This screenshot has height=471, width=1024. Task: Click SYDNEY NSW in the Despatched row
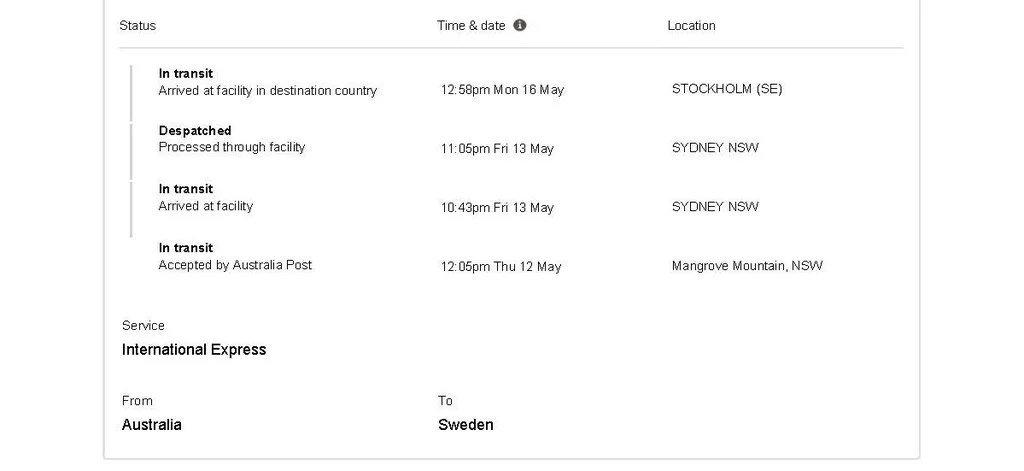pos(715,148)
